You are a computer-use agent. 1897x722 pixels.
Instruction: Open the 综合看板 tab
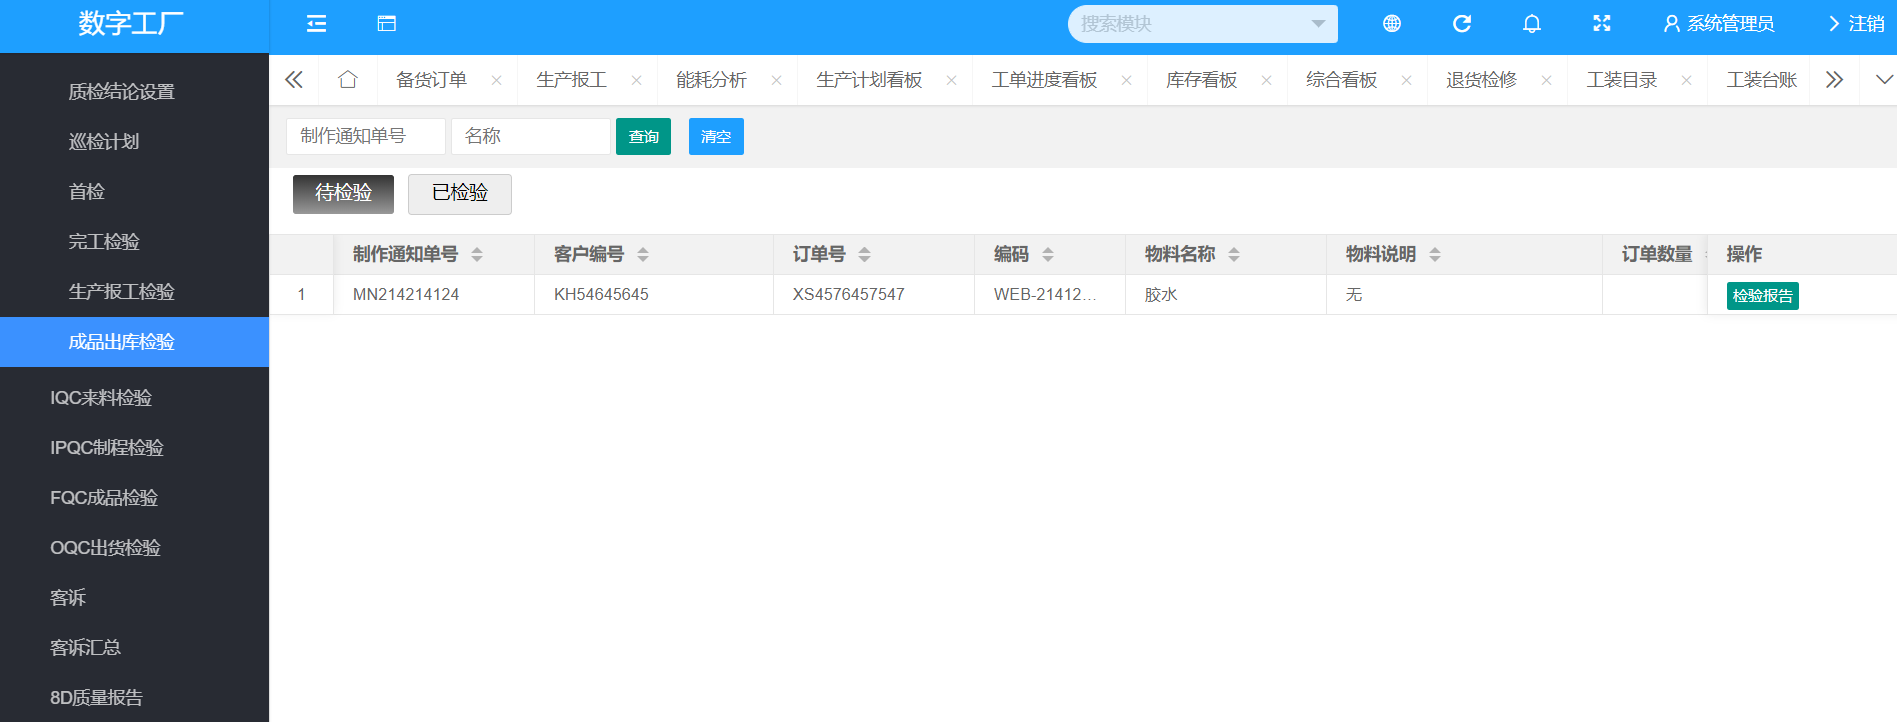(1341, 80)
